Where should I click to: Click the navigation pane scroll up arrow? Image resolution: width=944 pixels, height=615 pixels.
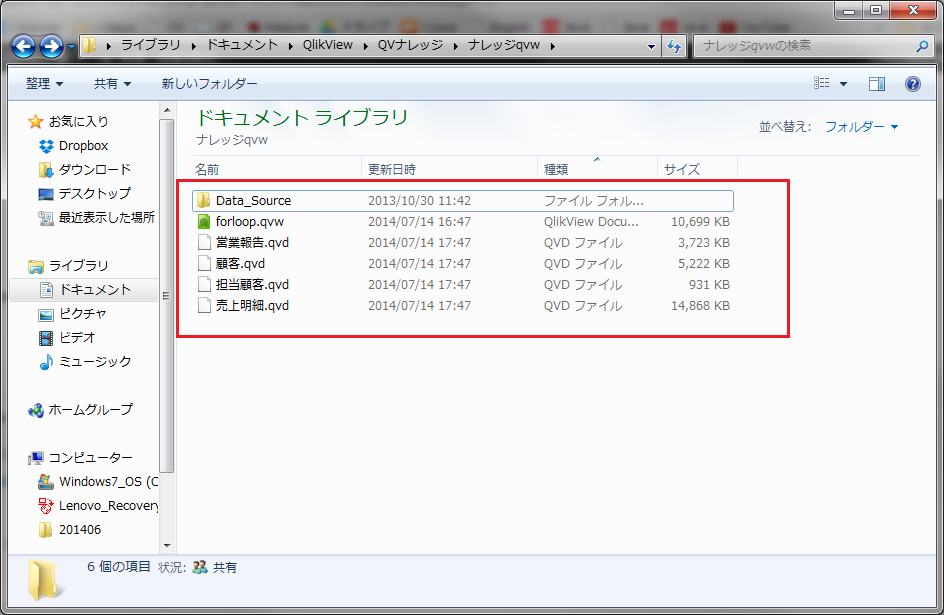167,110
